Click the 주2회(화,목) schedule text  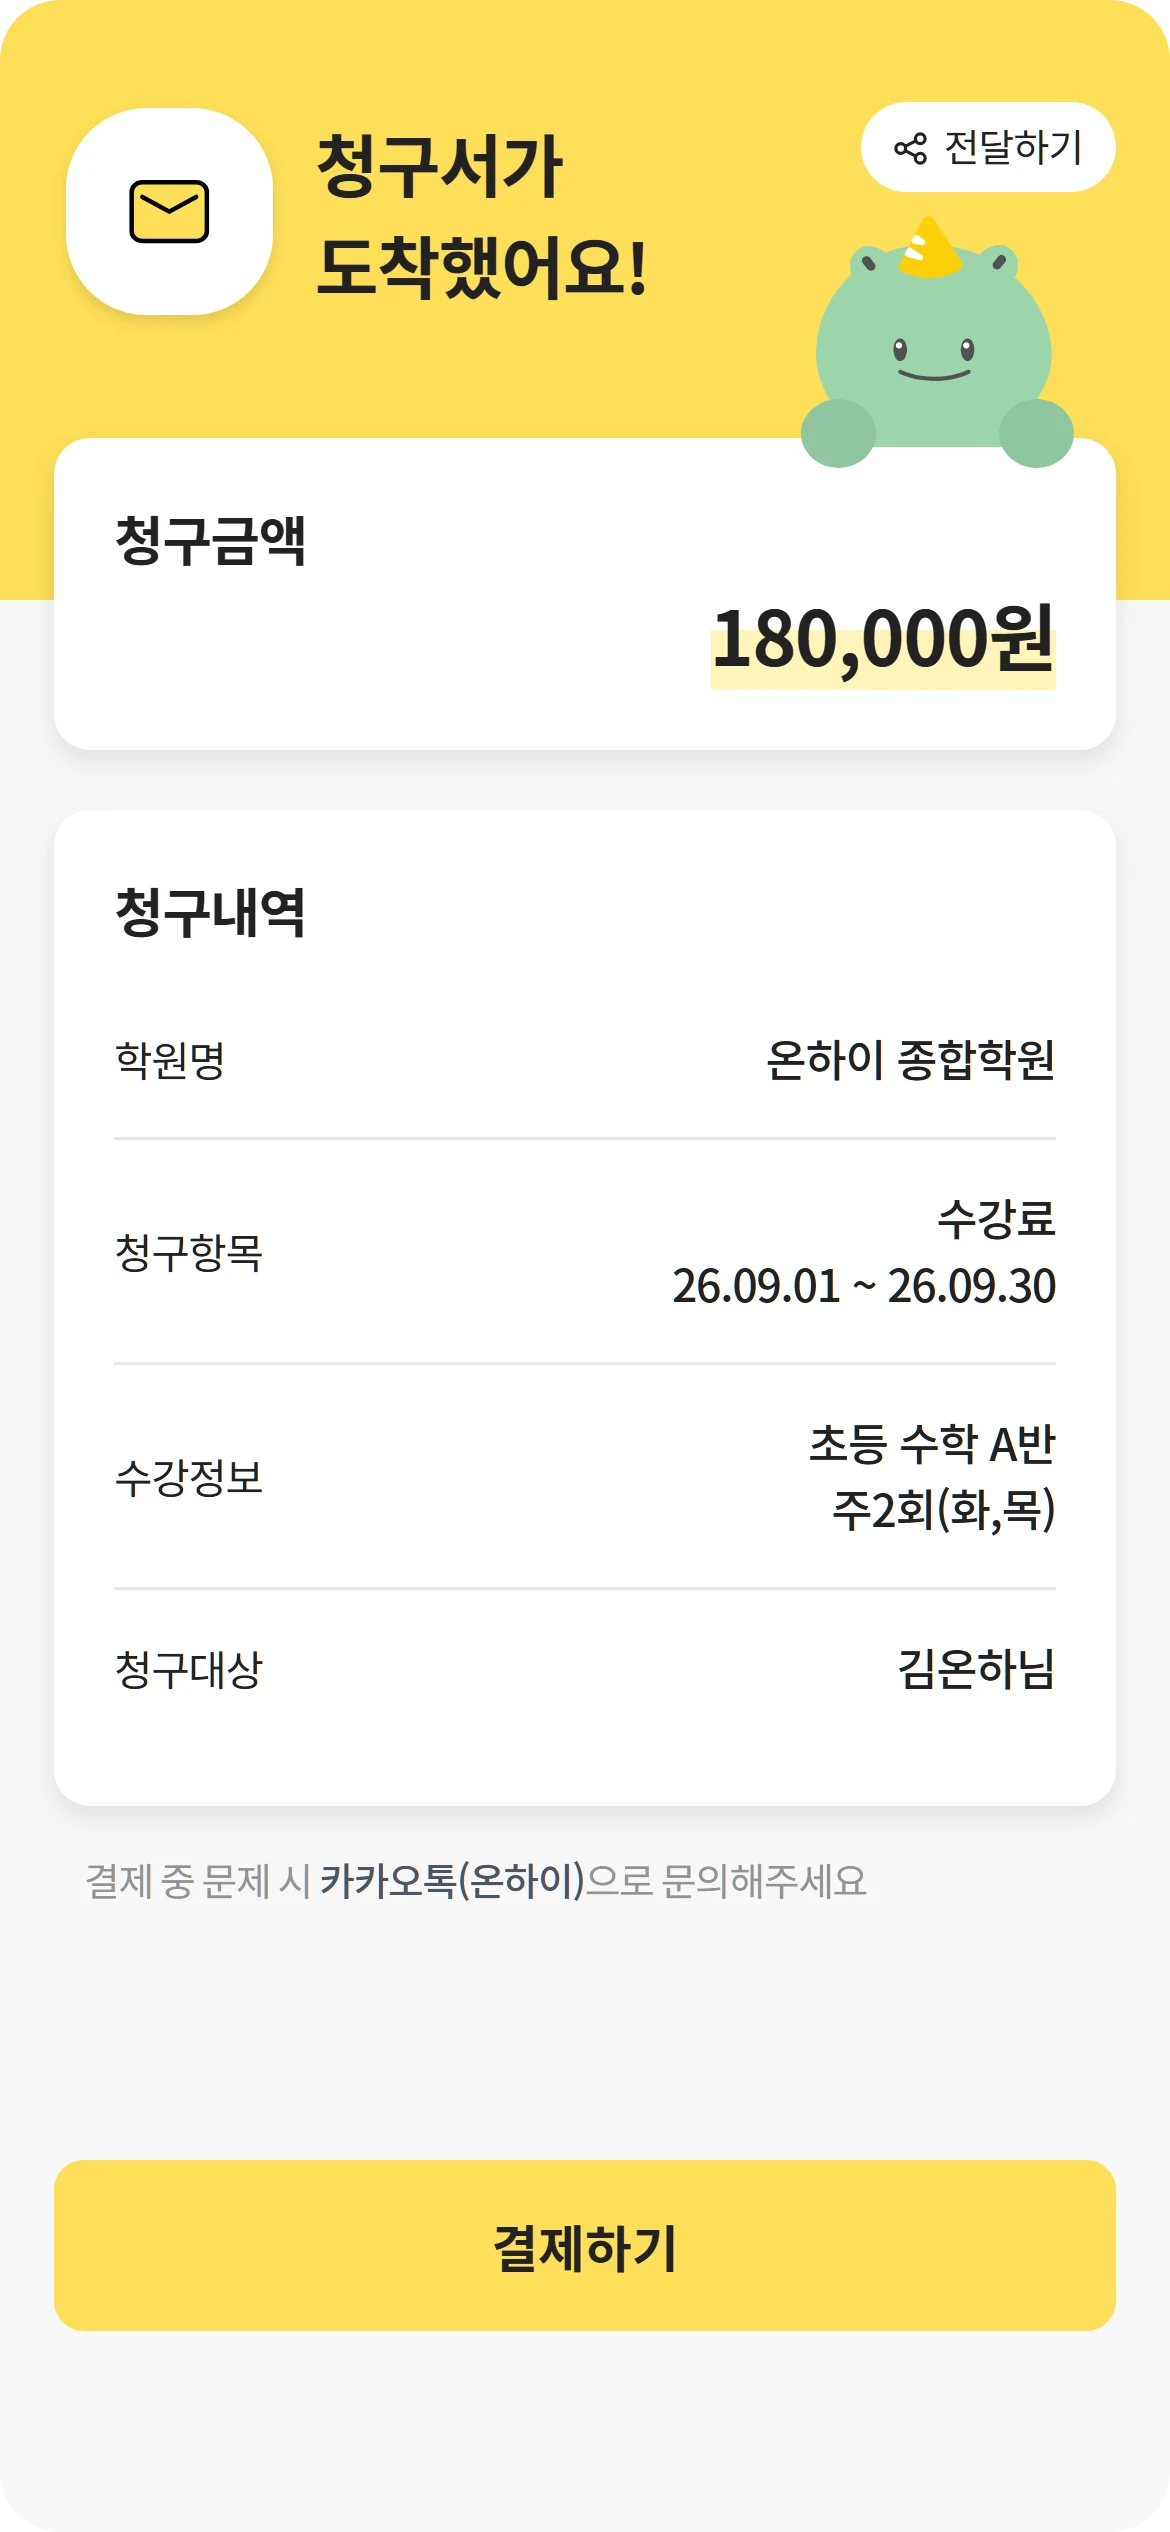[x=944, y=1510]
